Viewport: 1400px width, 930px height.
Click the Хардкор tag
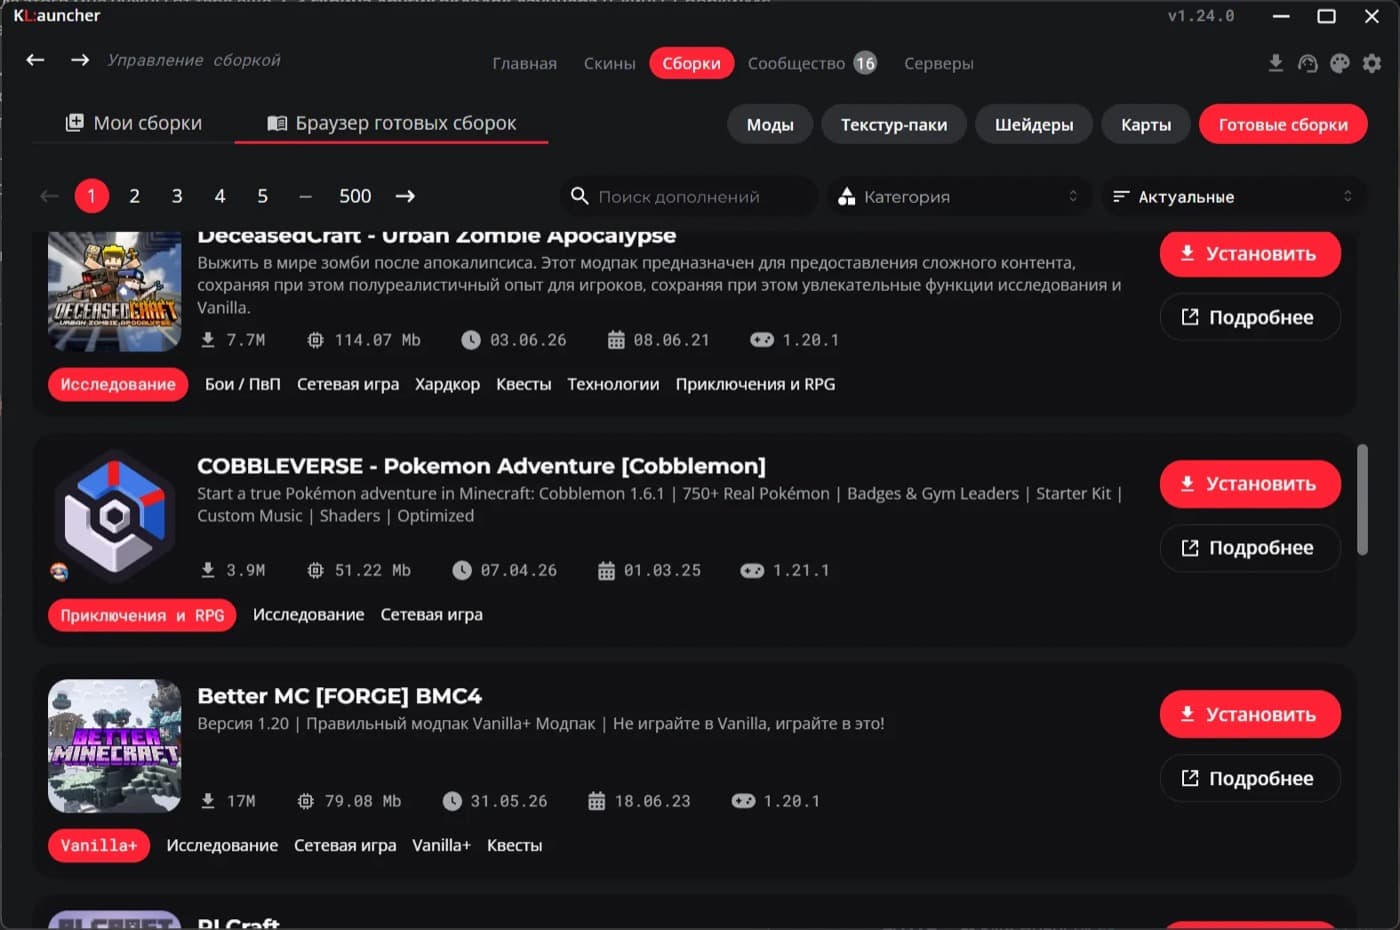click(447, 384)
